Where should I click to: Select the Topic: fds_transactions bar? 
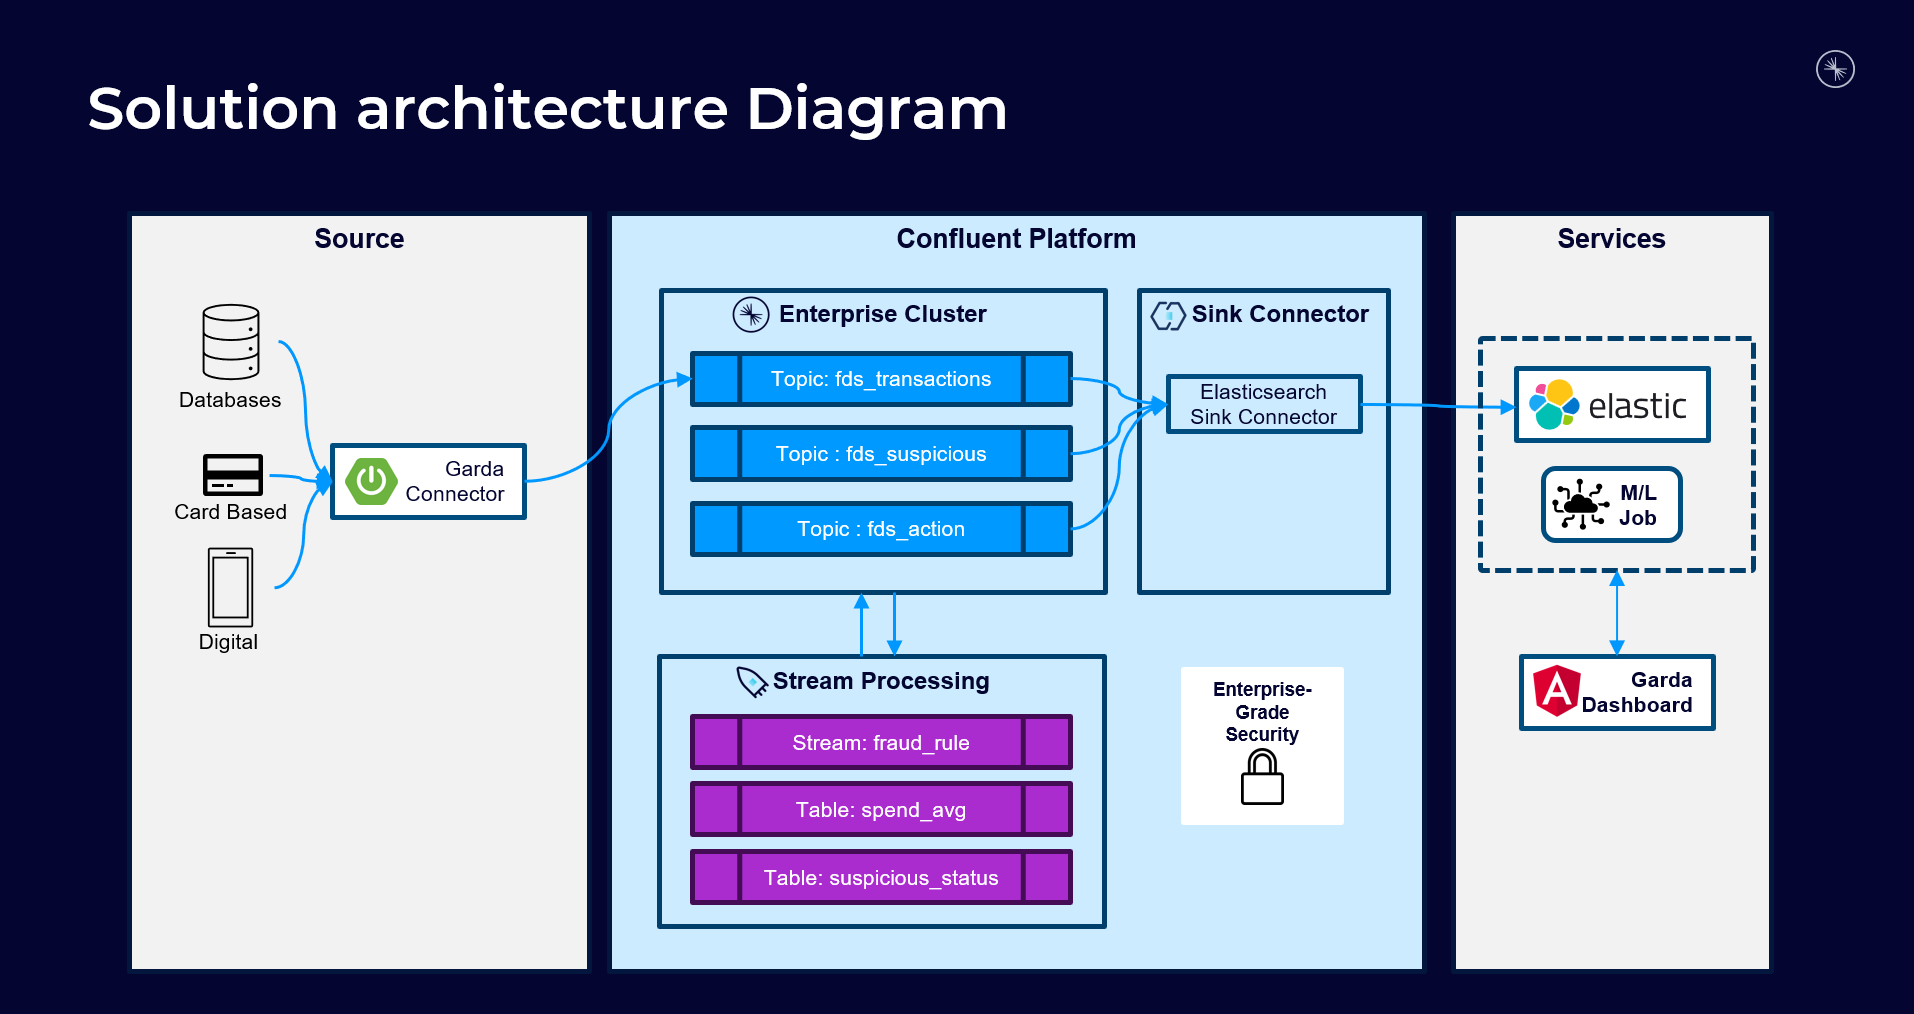[x=881, y=379]
